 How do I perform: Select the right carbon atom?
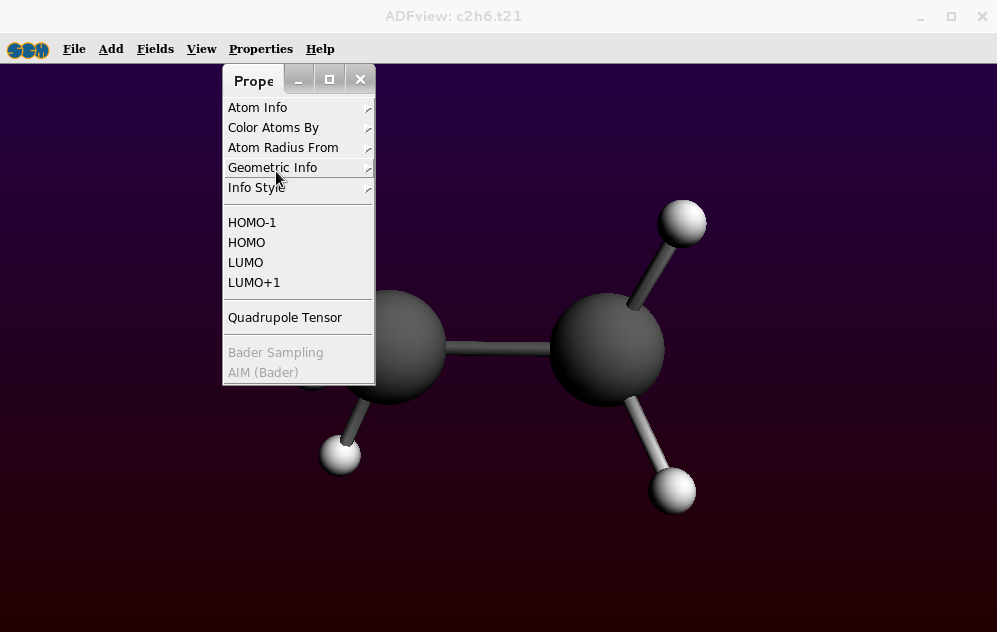(x=606, y=350)
